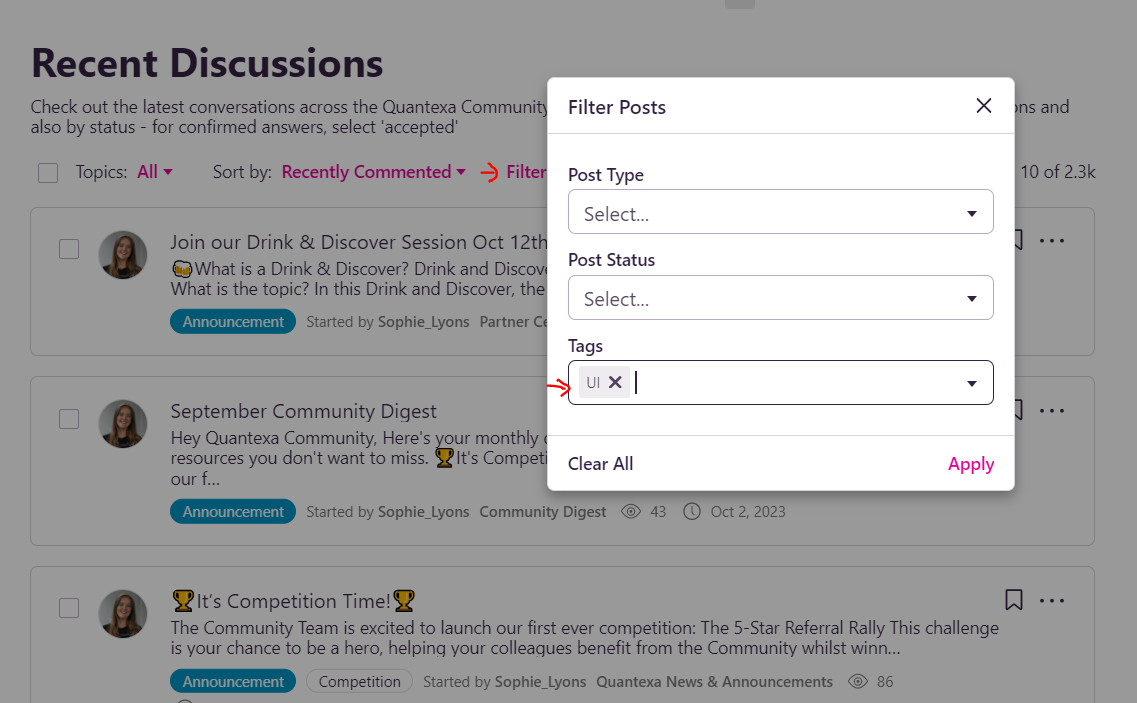This screenshot has height=703, width=1137.
Task: Bookmark the It's Competition Time post
Action: [x=1014, y=600]
